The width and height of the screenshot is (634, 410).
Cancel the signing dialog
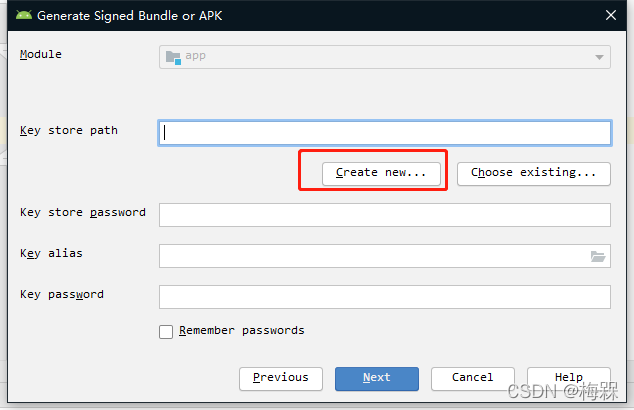[x=472, y=378]
